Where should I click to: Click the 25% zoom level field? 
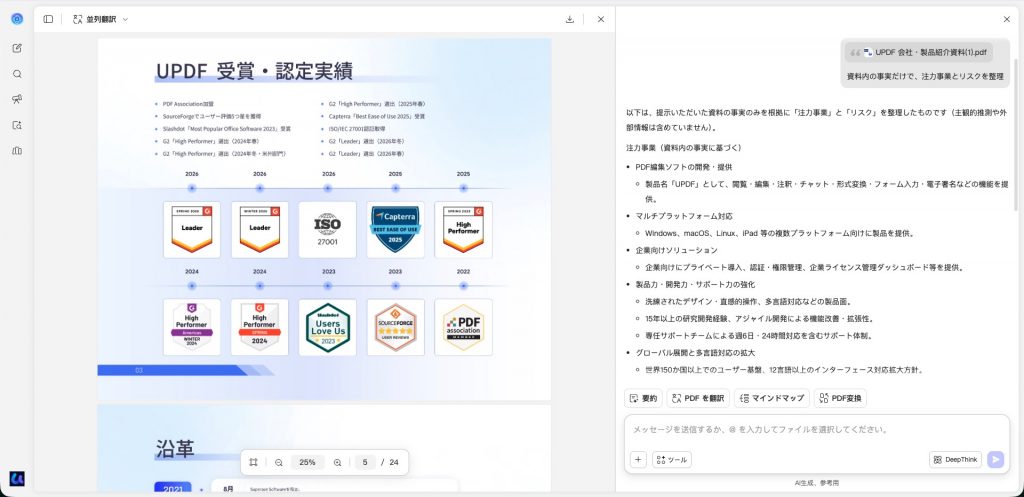click(308, 462)
